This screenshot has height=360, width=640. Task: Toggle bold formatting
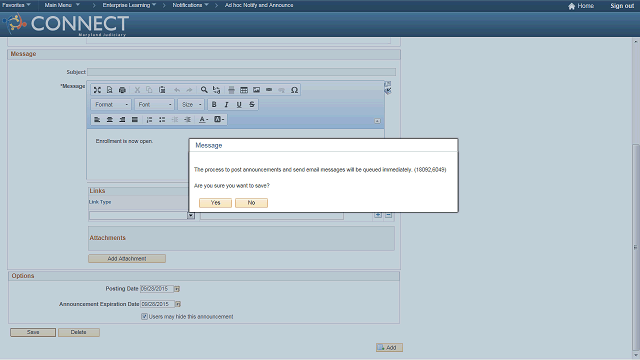214,104
